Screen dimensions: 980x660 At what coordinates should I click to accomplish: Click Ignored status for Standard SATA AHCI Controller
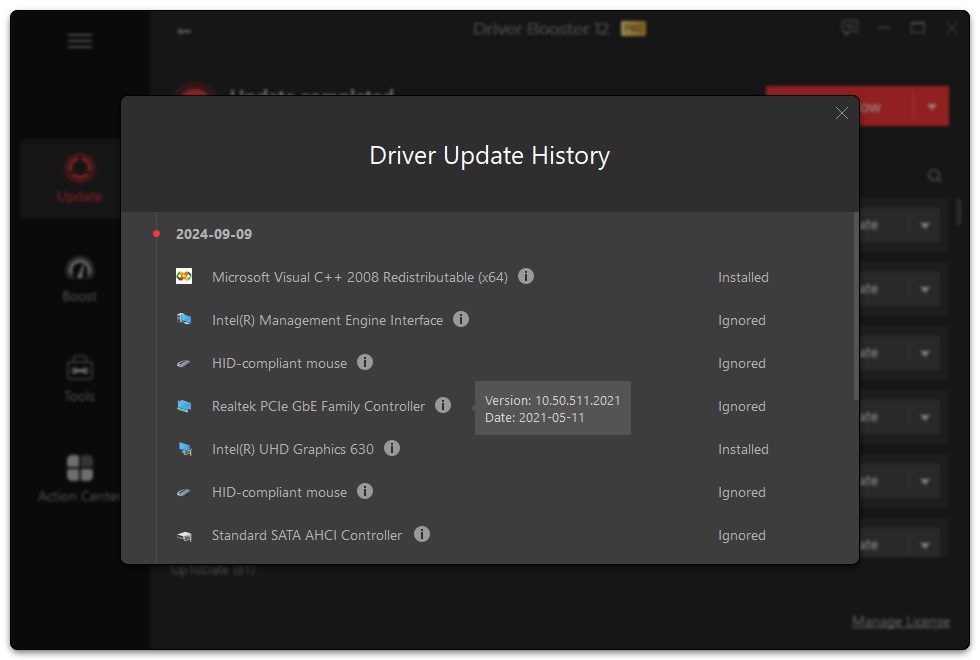pyautogui.click(x=741, y=536)
